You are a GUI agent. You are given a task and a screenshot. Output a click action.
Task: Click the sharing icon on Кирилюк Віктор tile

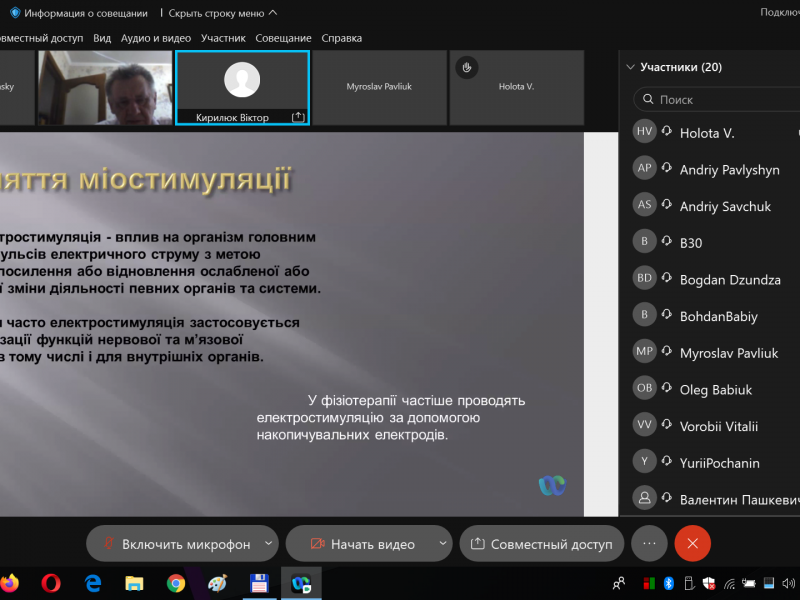(297, 117)
